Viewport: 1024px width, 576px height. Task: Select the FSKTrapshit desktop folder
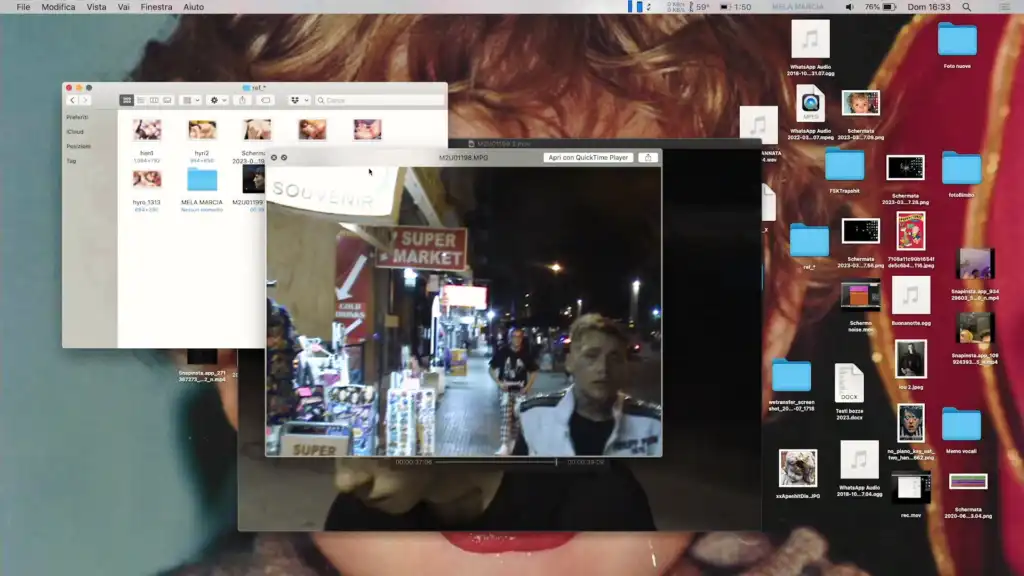coord(844,165)
